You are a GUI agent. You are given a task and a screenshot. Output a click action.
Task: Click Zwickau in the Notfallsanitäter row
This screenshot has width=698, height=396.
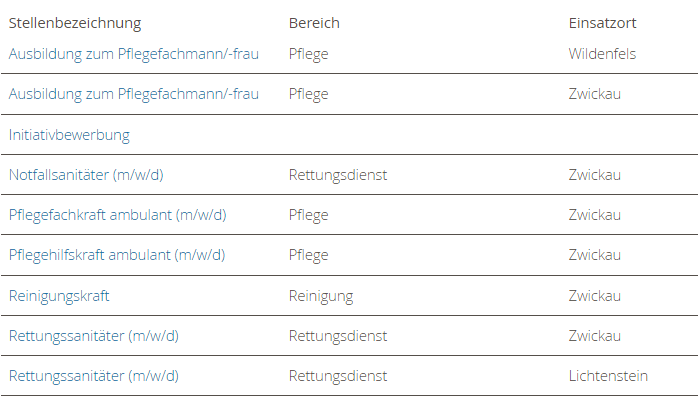pyautogui.click(x=595, y=175)
